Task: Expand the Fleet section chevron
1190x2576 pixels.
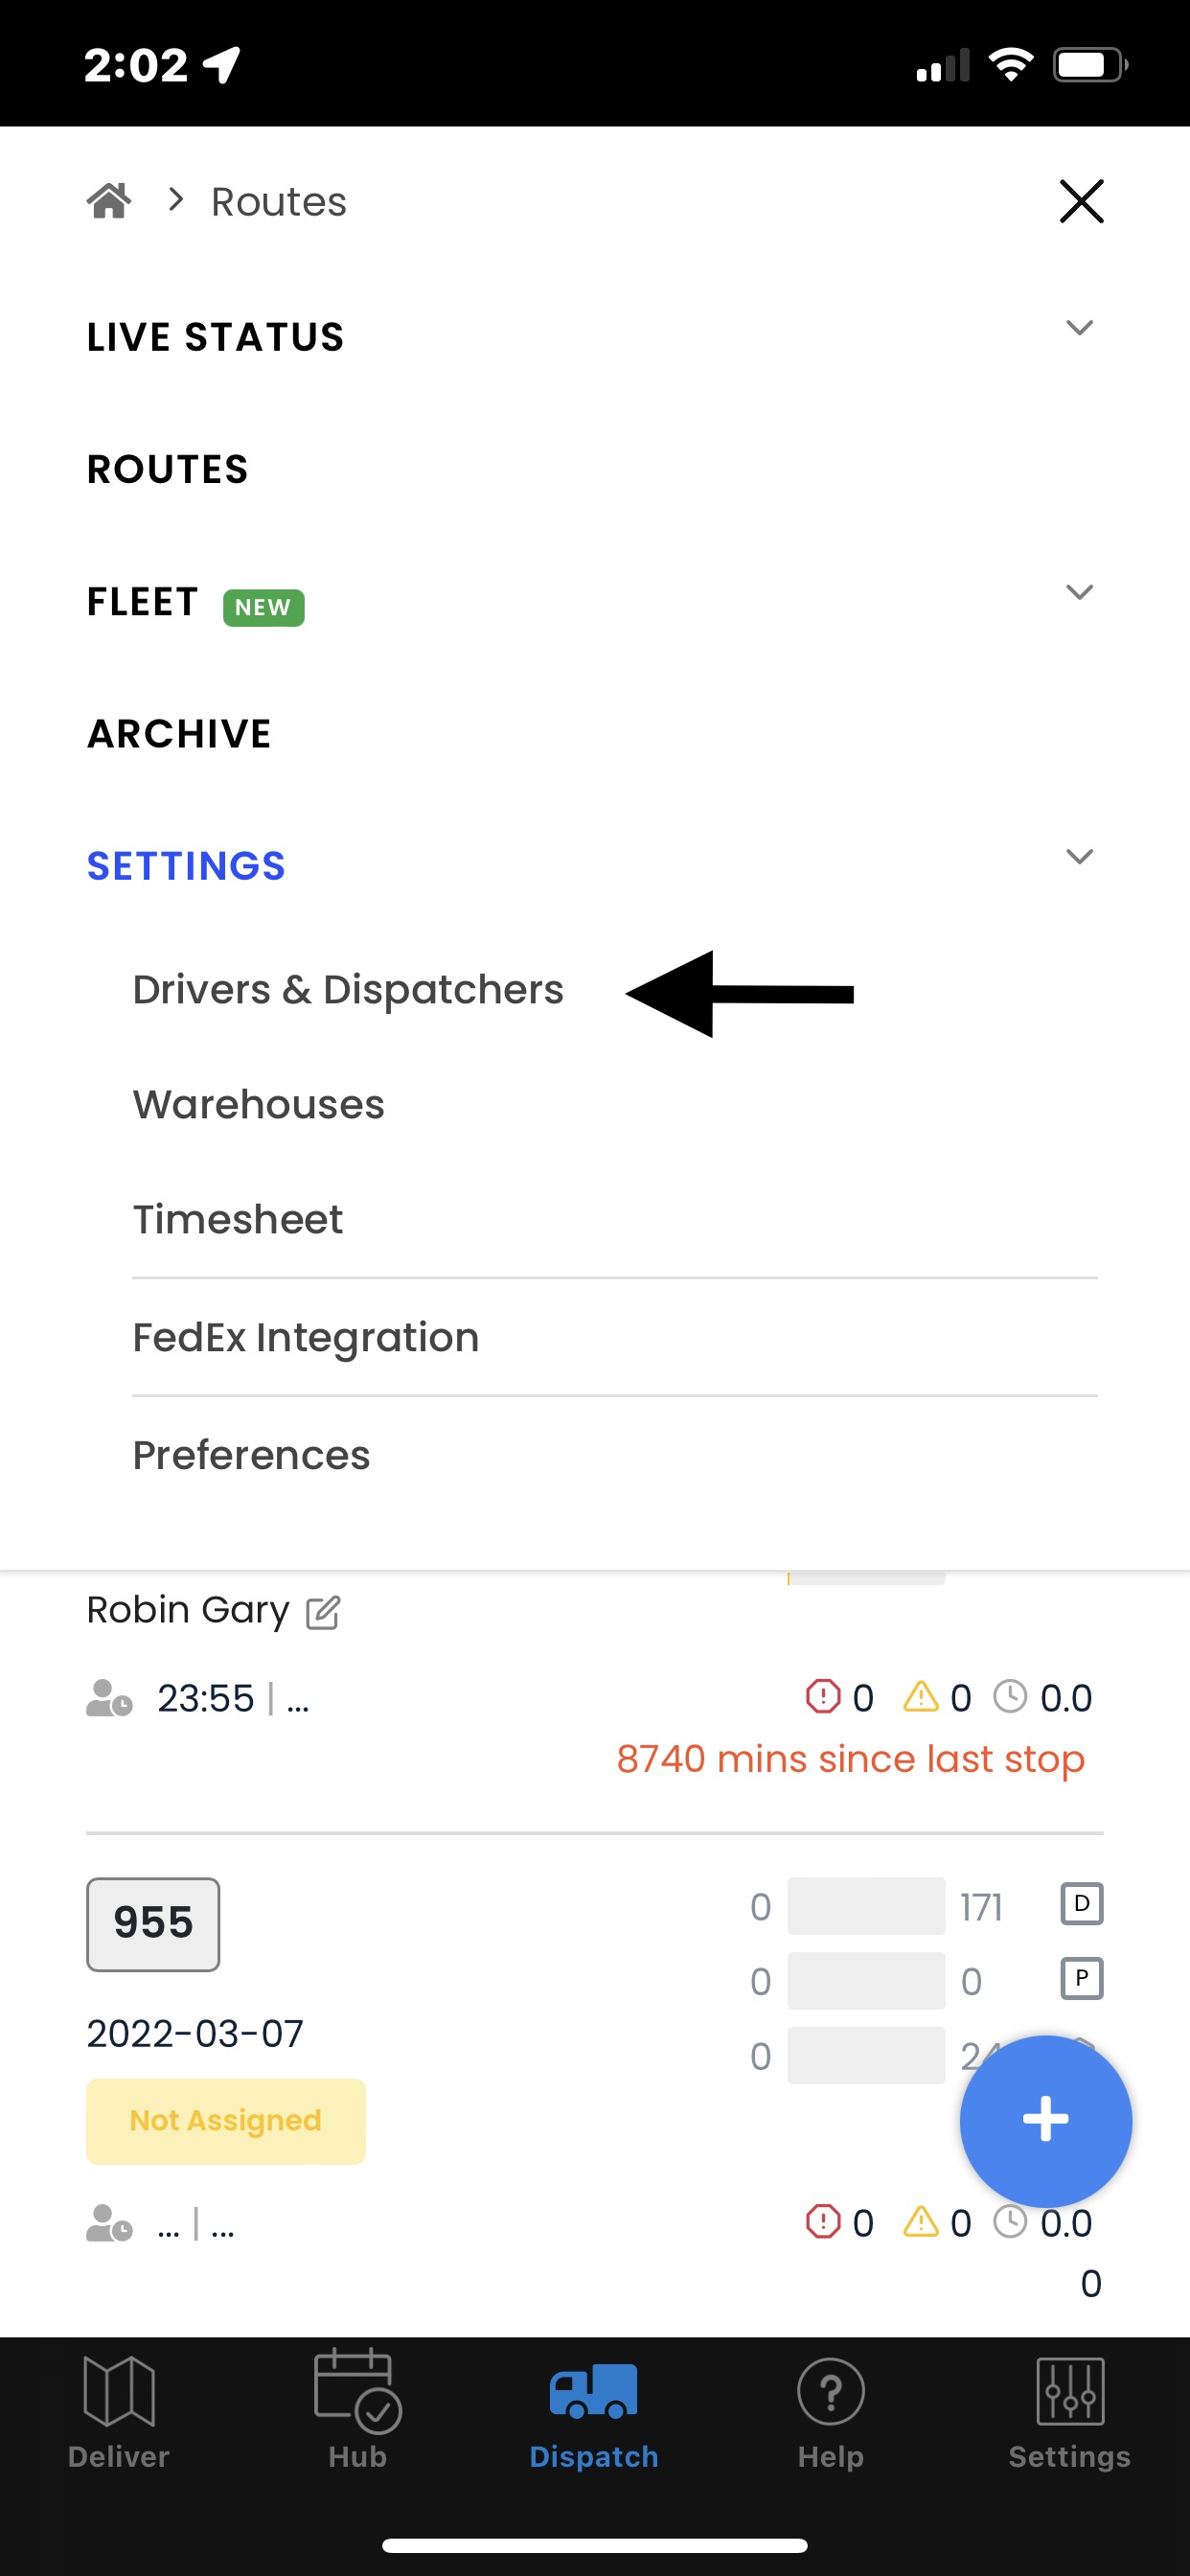Action: [1079, 592]
